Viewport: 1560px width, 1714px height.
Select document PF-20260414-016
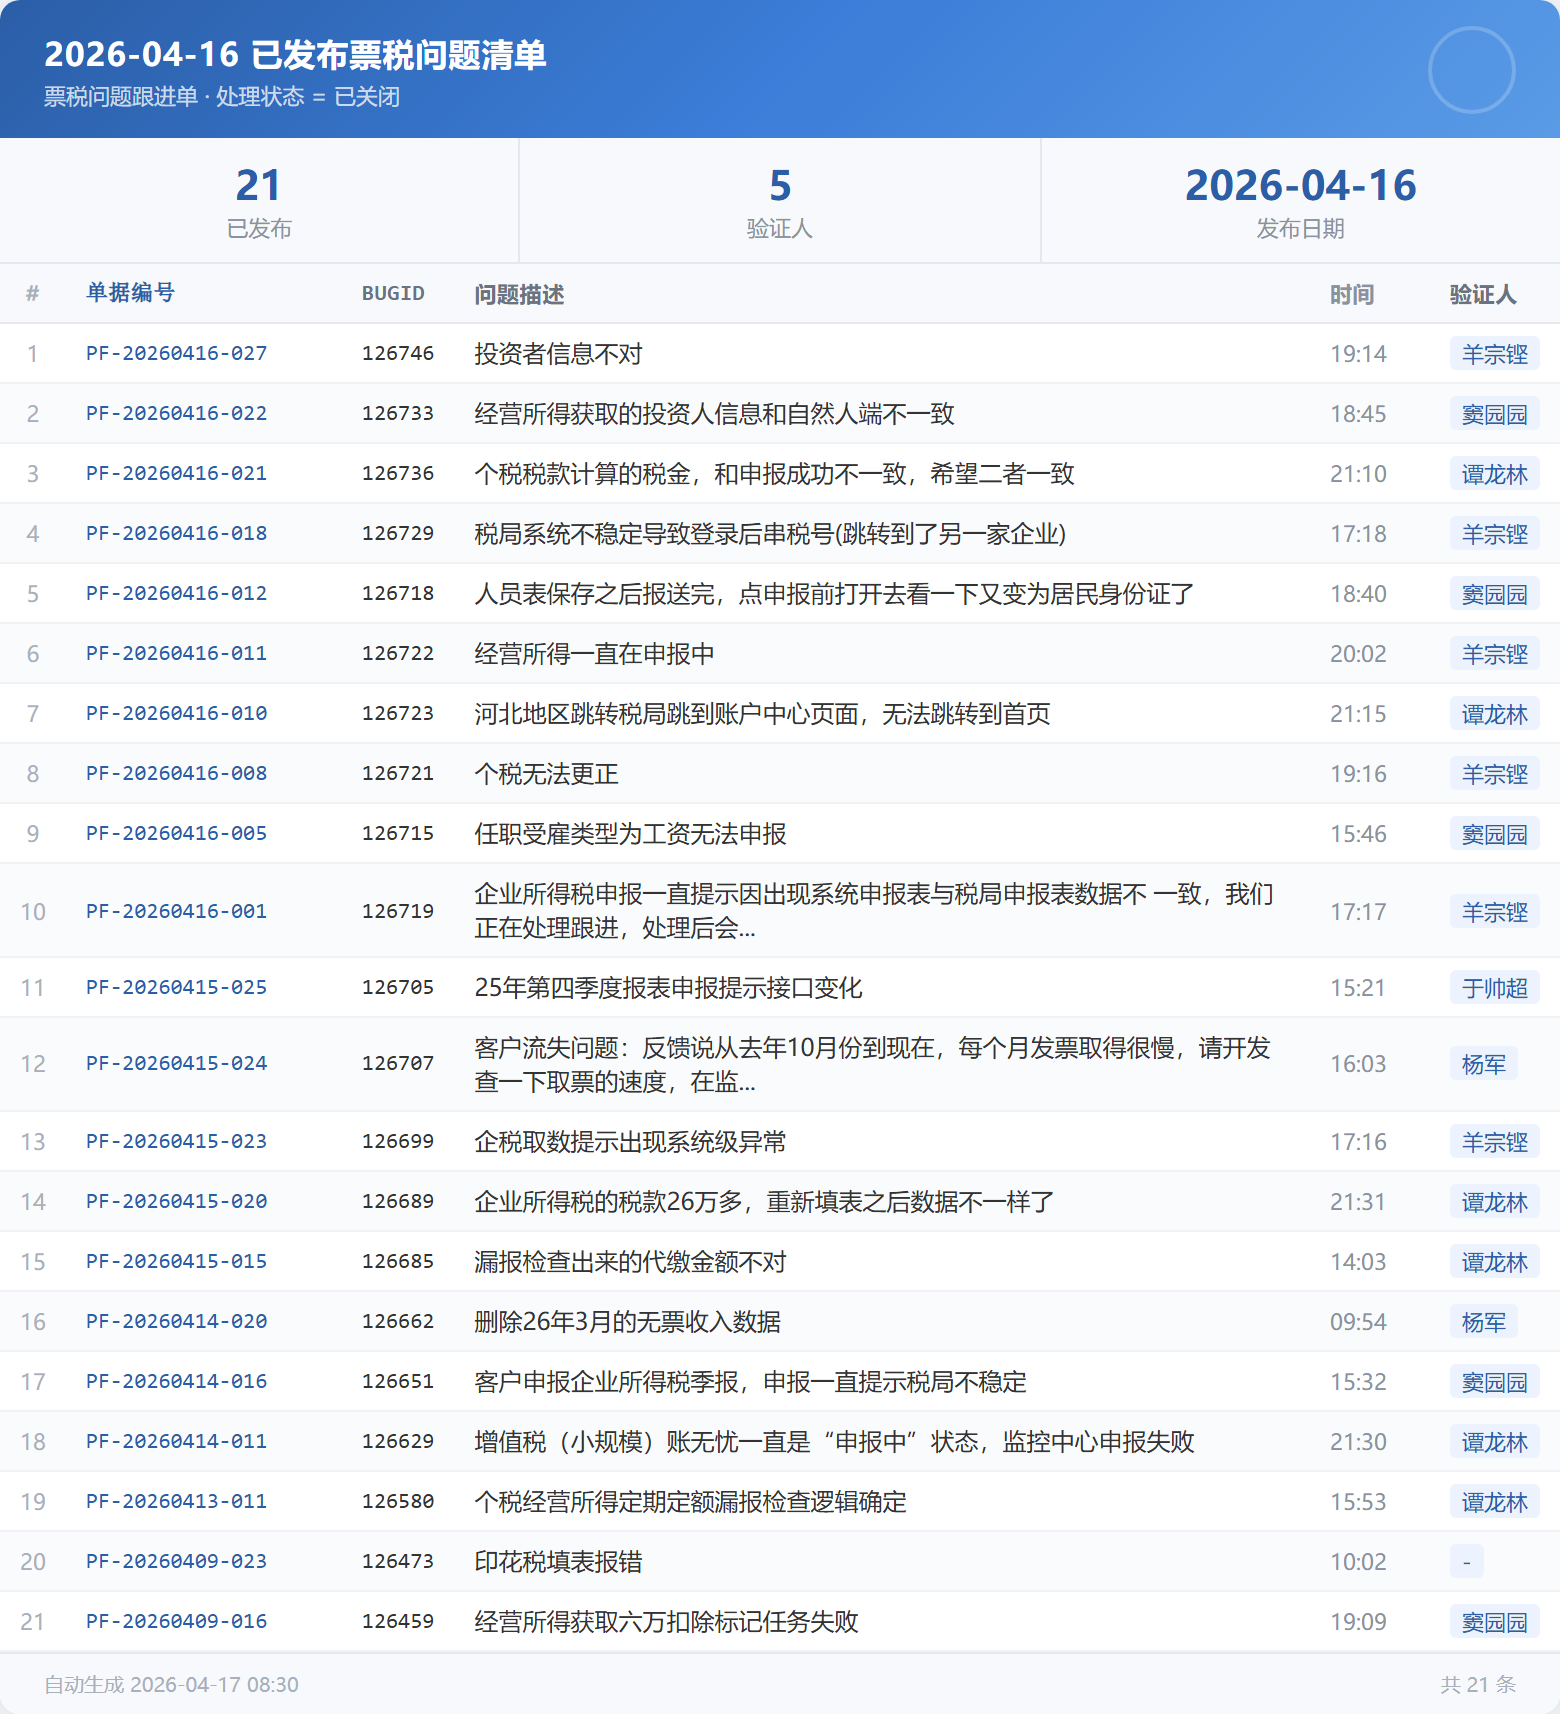click(176, 1381)
